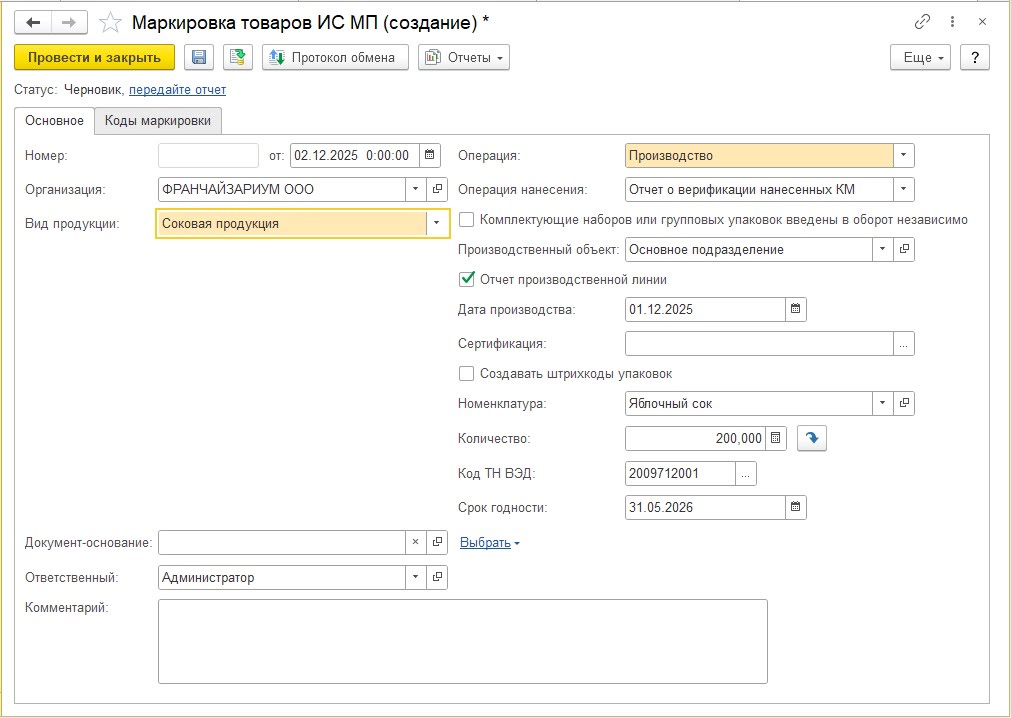Image resolution: width=1011 pixels, height=718 pixels.
Task: Click the copy link icon in header
Action: [x=922, y=22]
